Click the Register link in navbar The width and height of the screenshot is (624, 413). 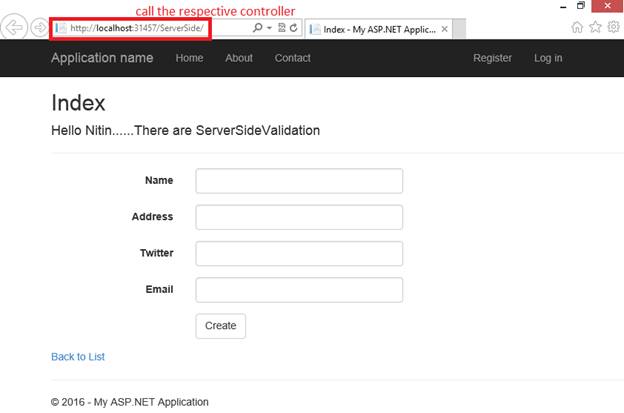[x=492, y=58]
